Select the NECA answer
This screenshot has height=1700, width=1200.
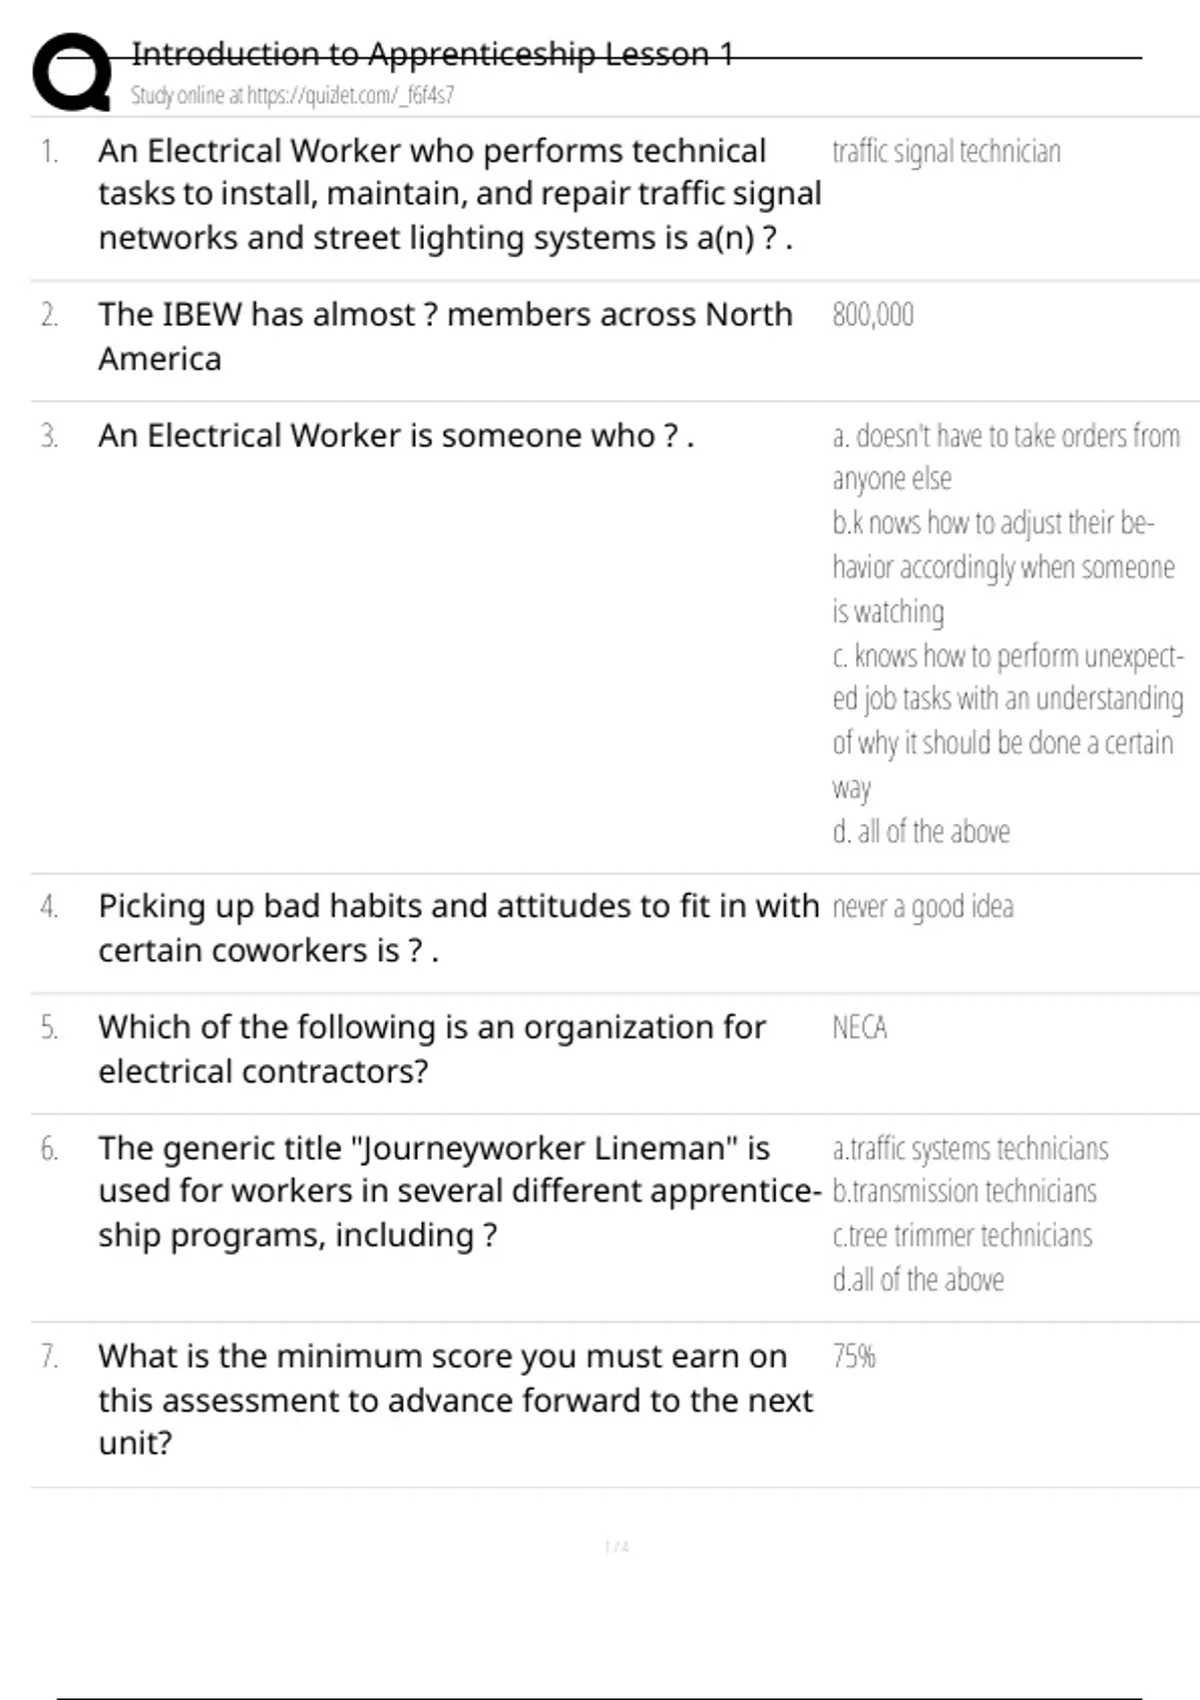pos(860,1028)
